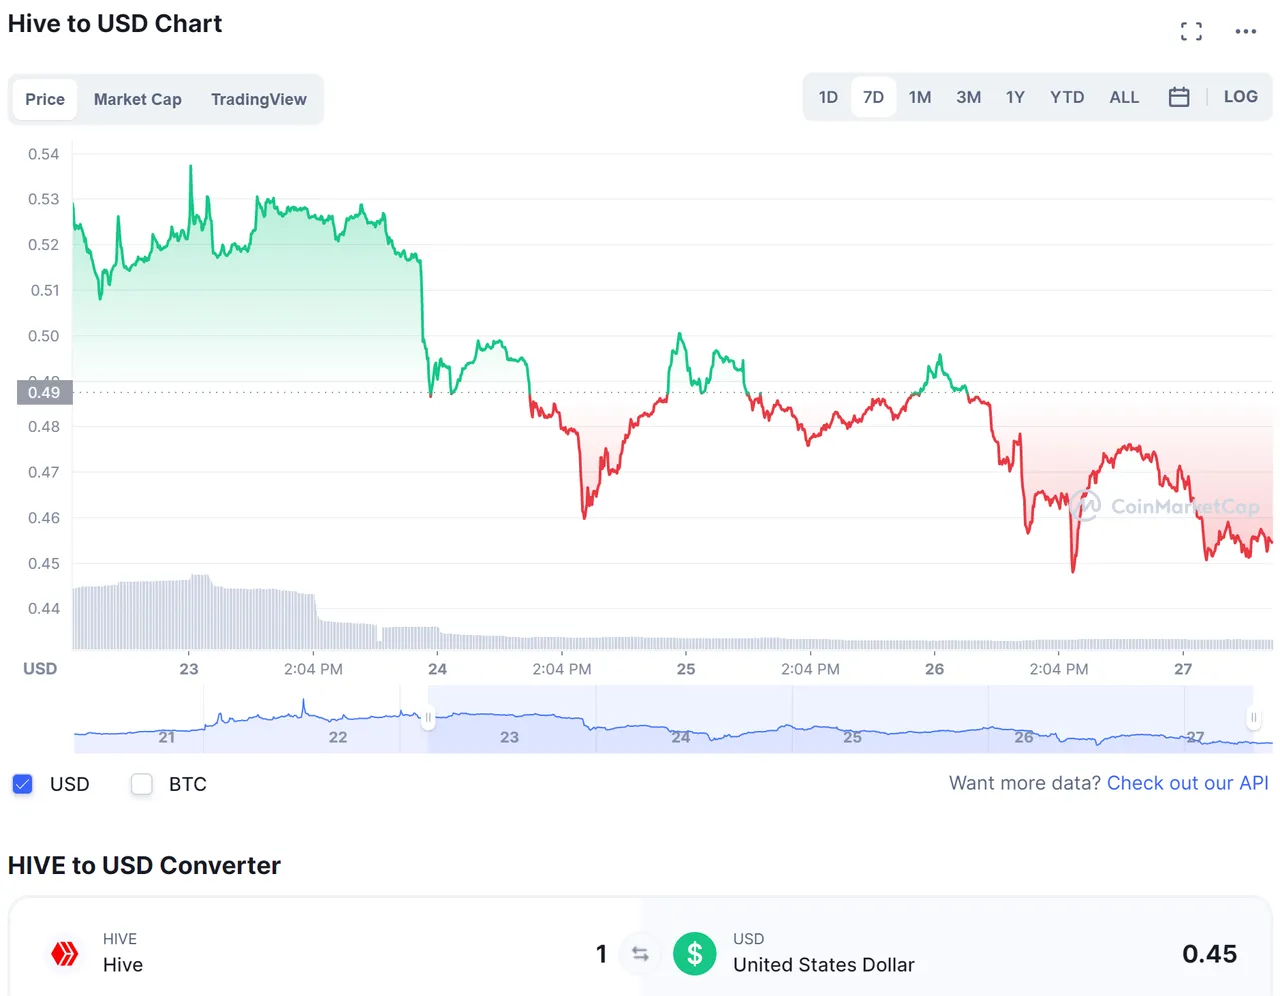Screen dimensions: 1280x996
Task: Click the HIVE amount field showing 1
Action: pyautogui.click(x=601, y=954)
